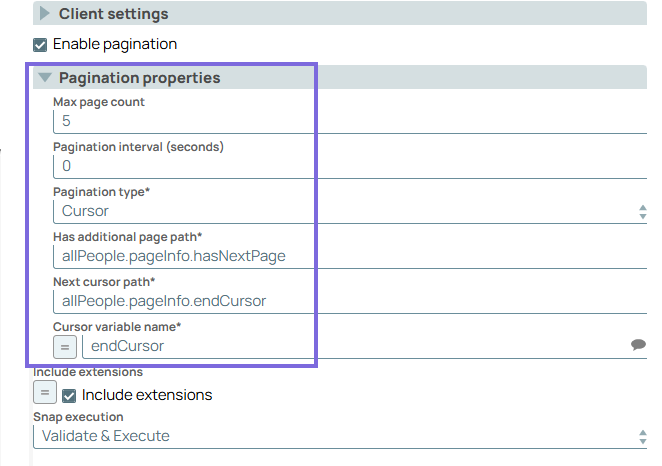Image resolution: width=662 pixels, height=466 pixels.
Task: Toggle expression button for Cursor variable name
Action: tap(64, 346)
